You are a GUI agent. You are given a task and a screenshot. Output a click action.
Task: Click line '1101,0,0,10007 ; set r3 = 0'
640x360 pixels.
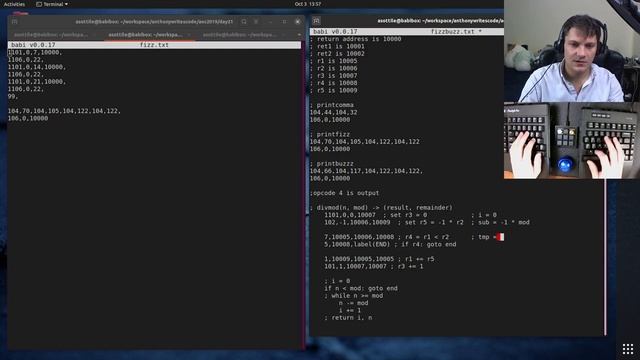(x=376, y=215)
